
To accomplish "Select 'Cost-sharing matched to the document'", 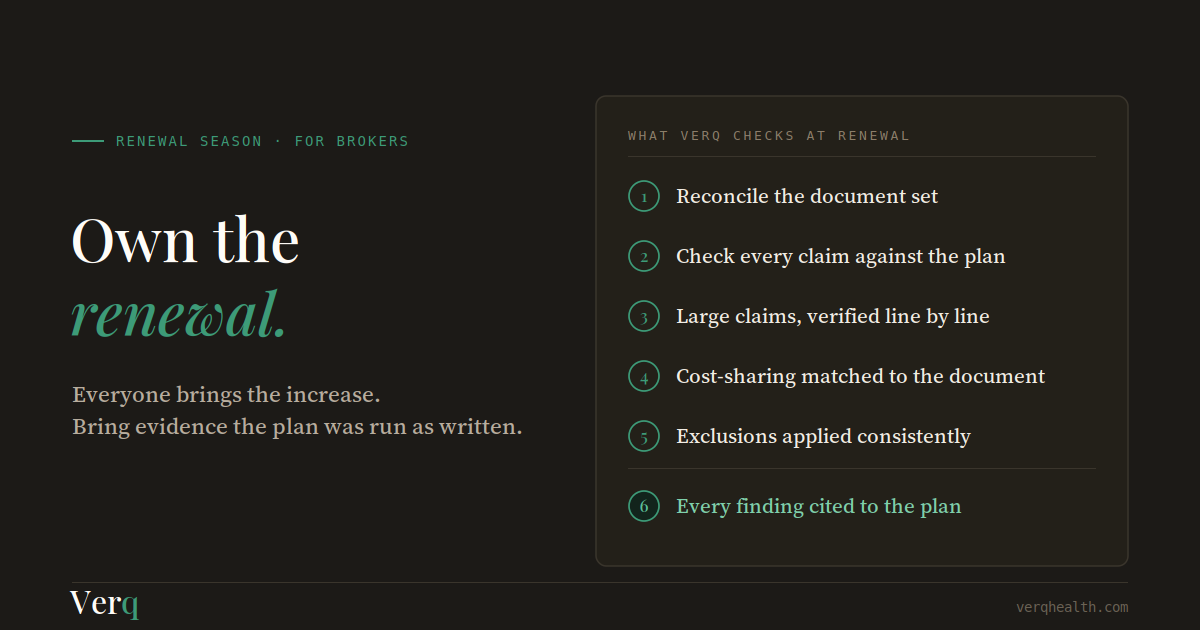I will pos(860,376).
